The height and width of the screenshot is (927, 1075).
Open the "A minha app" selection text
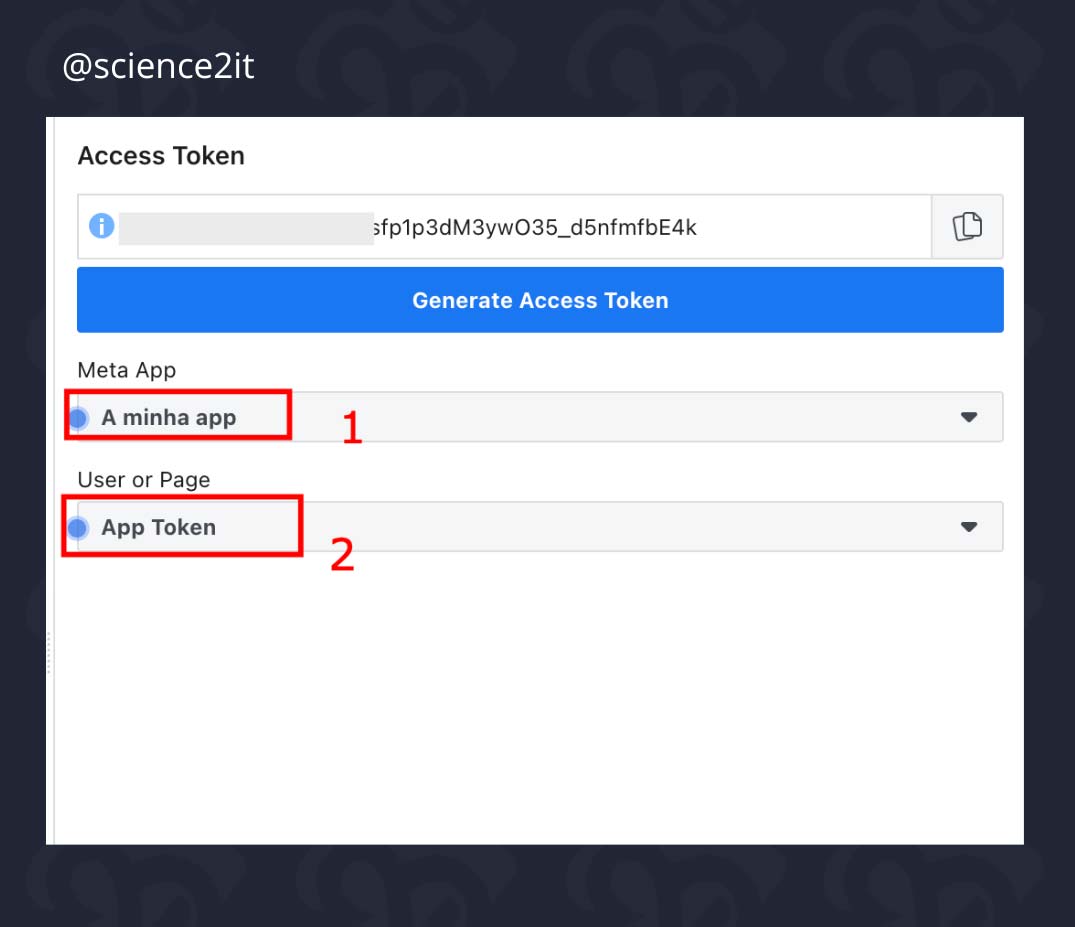169,417
